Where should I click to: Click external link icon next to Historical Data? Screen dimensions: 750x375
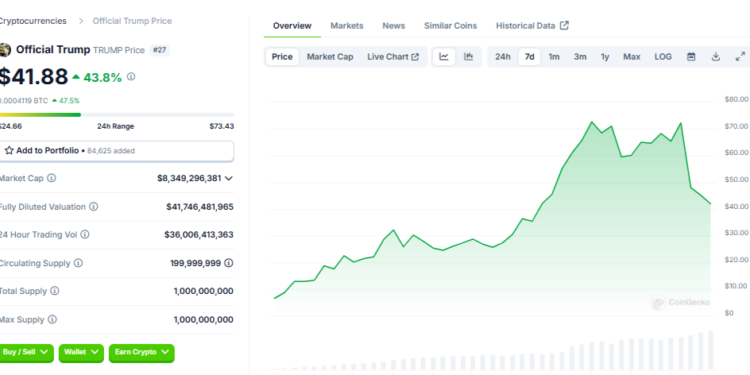tap(564, 25)
